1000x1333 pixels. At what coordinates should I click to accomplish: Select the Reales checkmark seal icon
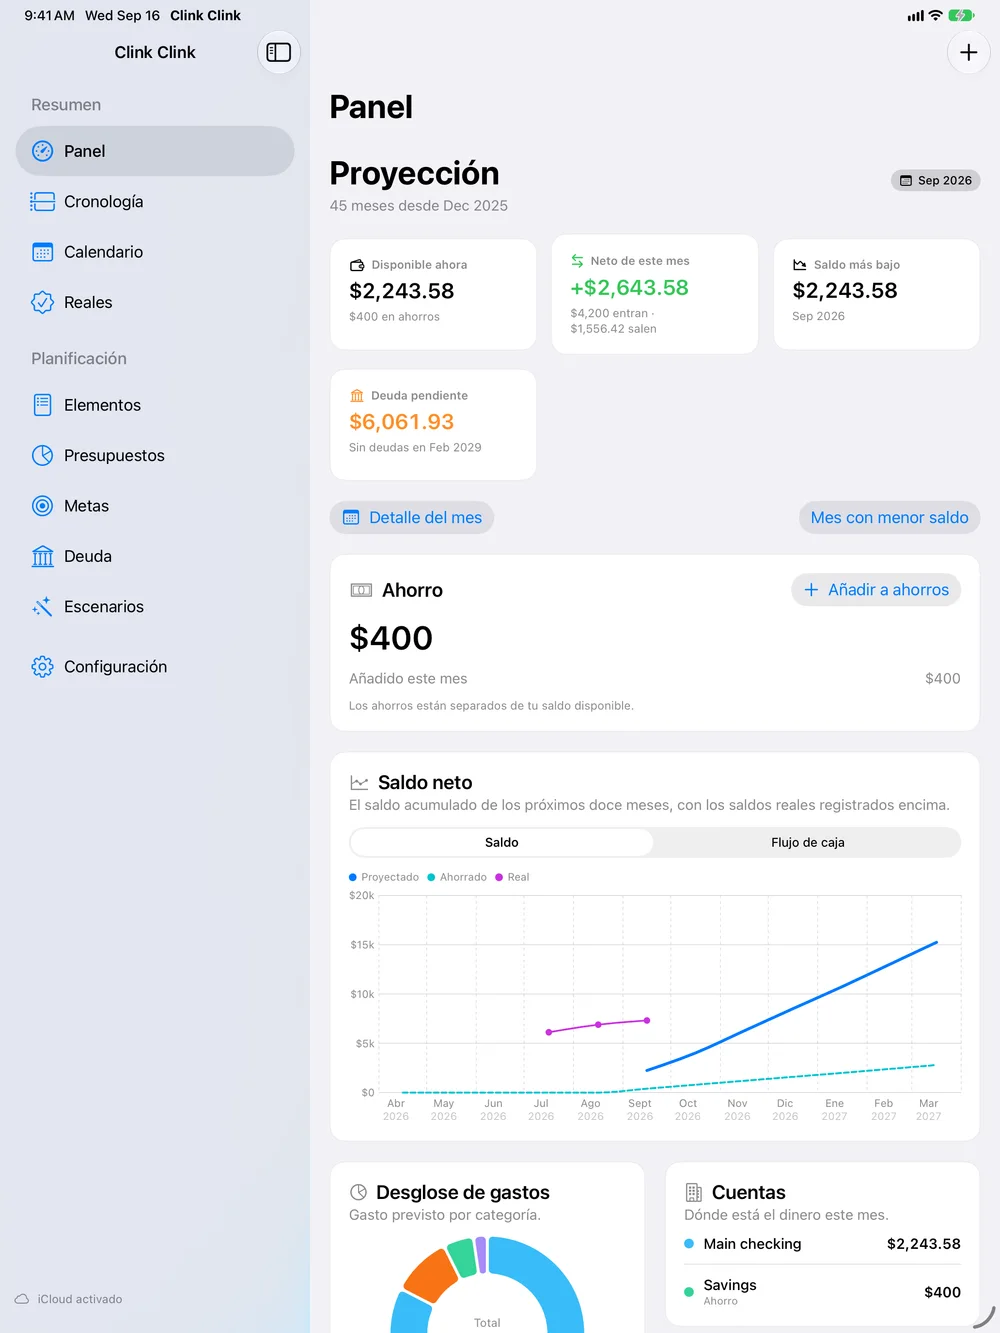tap(42, 302)
